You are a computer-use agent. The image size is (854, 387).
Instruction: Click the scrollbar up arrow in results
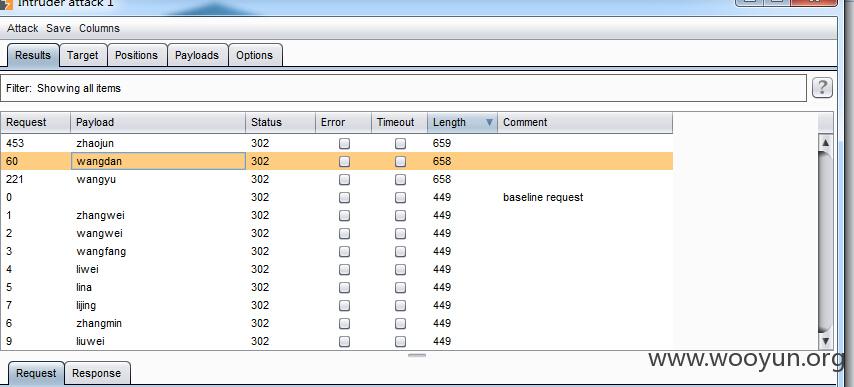click(x=826, y=143)
